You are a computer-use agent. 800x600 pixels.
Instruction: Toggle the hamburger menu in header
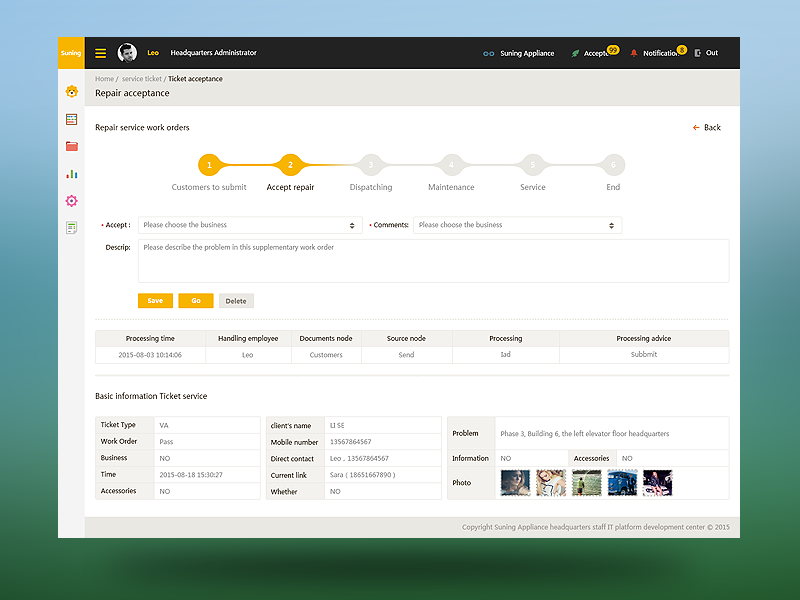(101, 53)
